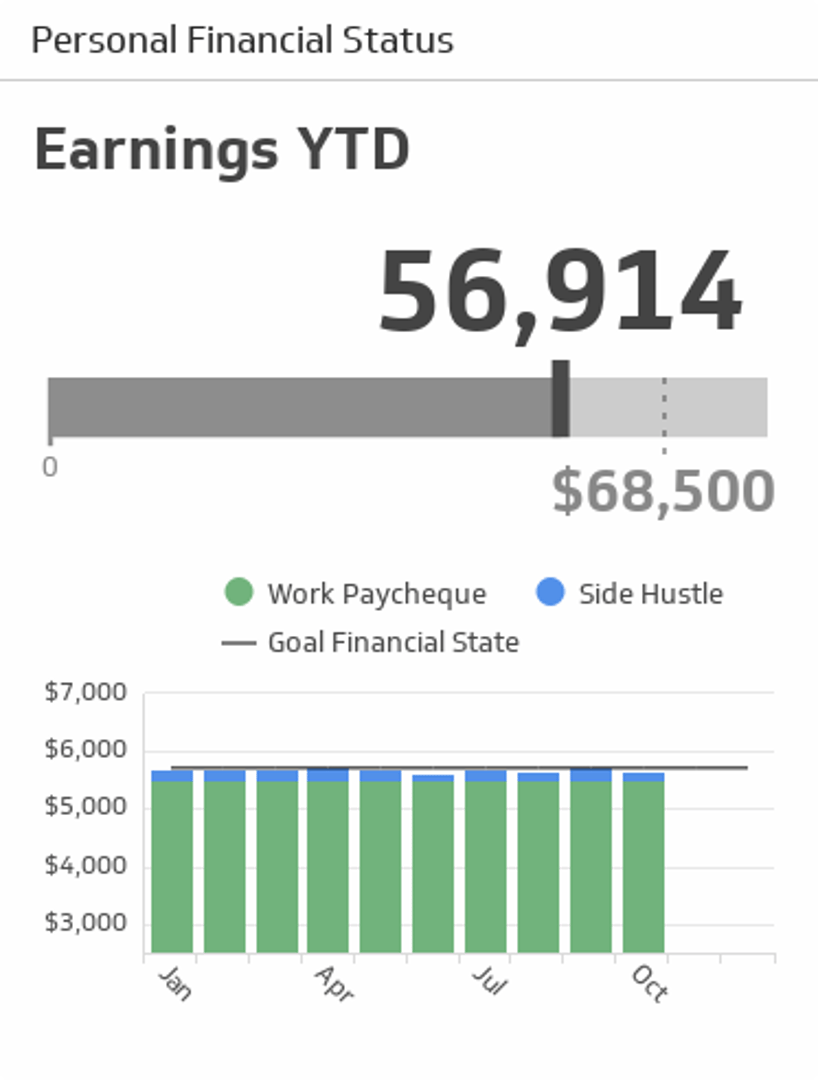Click the Jan axis label

click(x=174, y=984)
